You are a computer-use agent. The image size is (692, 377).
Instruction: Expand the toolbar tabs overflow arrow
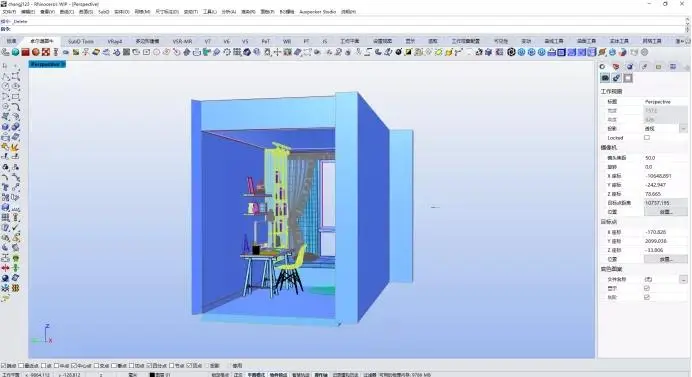coord(682,41)
